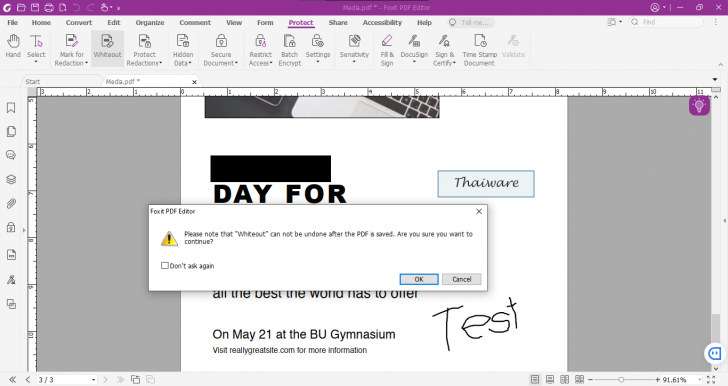Image resolution: width=728 pixels, height=386 pixels.
Task: Click Secure Document
Action: (221, 50)
